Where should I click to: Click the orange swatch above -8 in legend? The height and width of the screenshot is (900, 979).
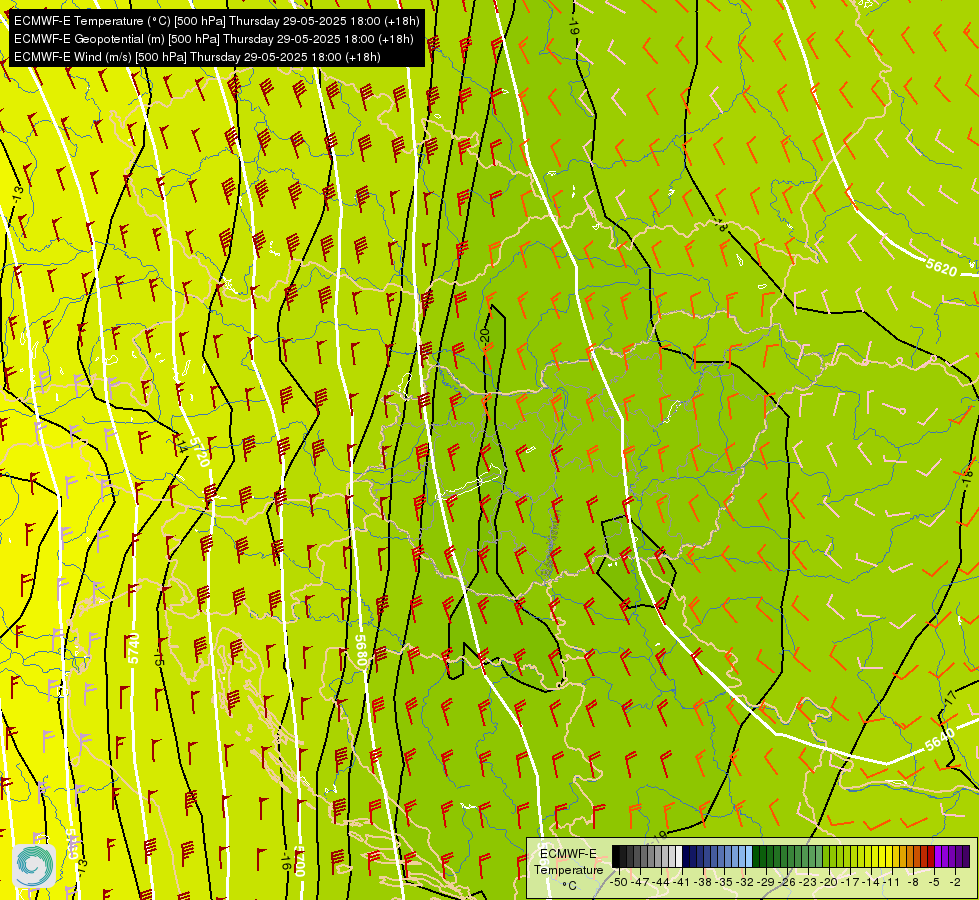pos(910,856)
